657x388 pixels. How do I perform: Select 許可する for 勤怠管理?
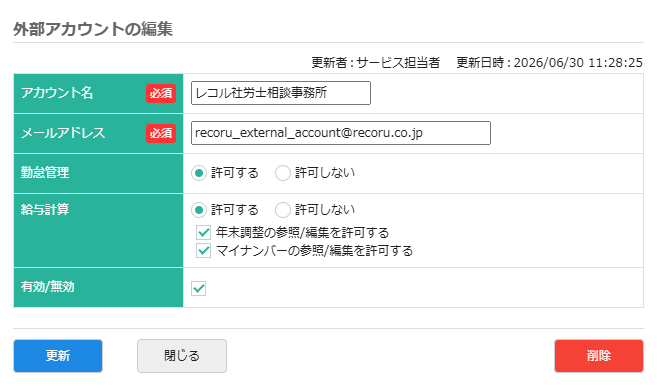click(x=199, y=173)
